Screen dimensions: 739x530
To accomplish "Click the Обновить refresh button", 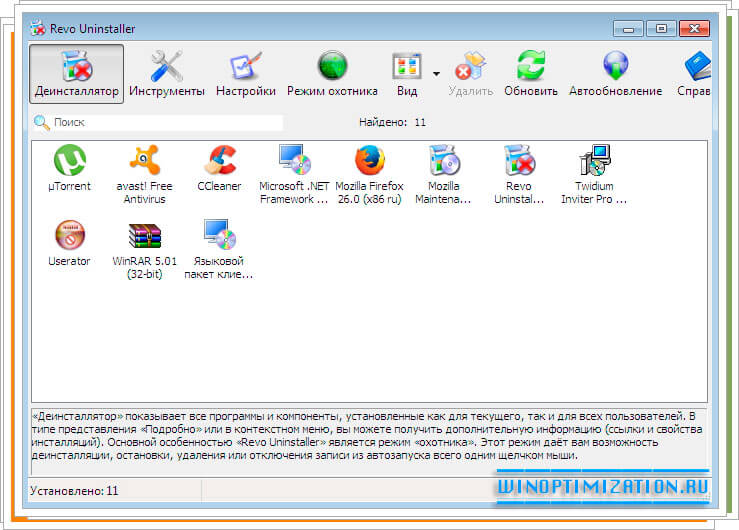I will [531, 74].
